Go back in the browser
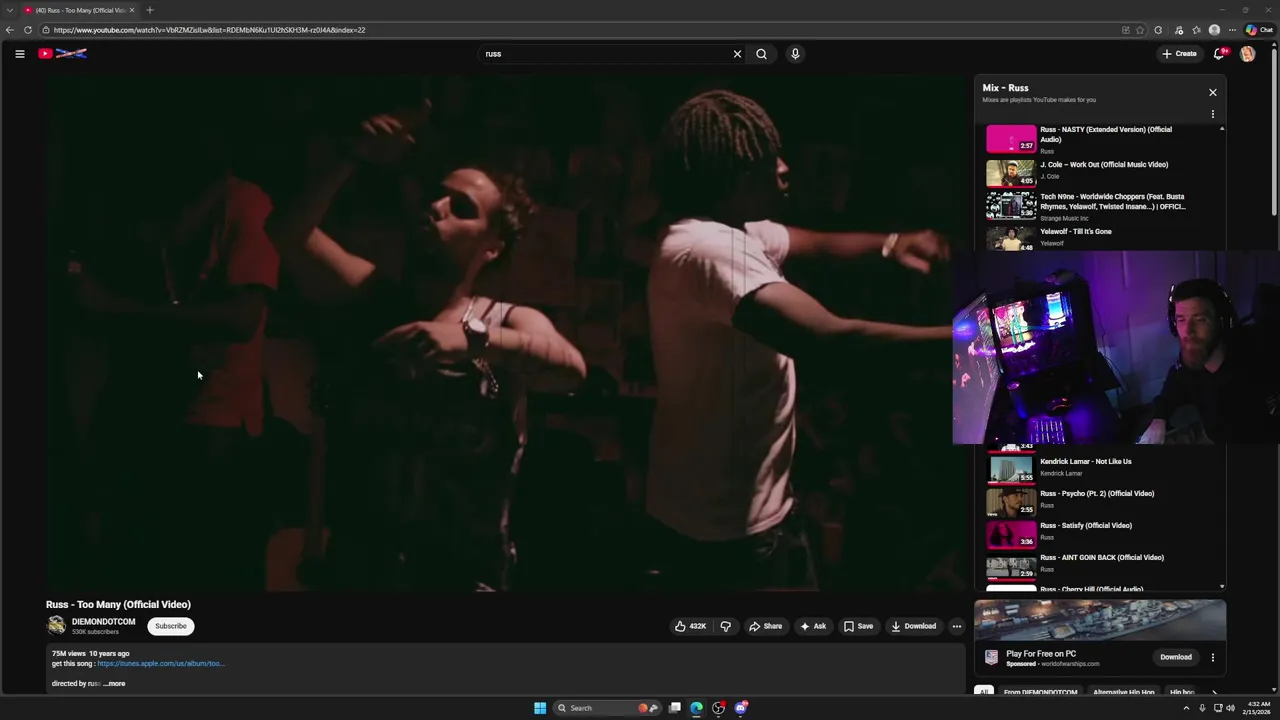 [10, 30]
